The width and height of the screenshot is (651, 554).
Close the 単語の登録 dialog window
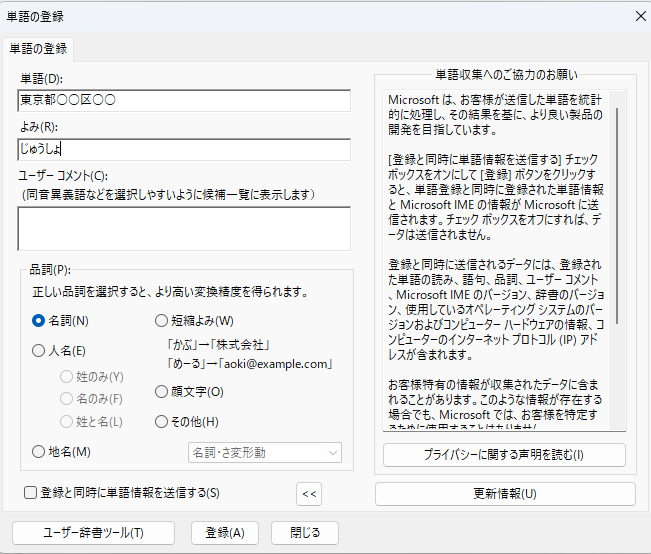(638, 15)
